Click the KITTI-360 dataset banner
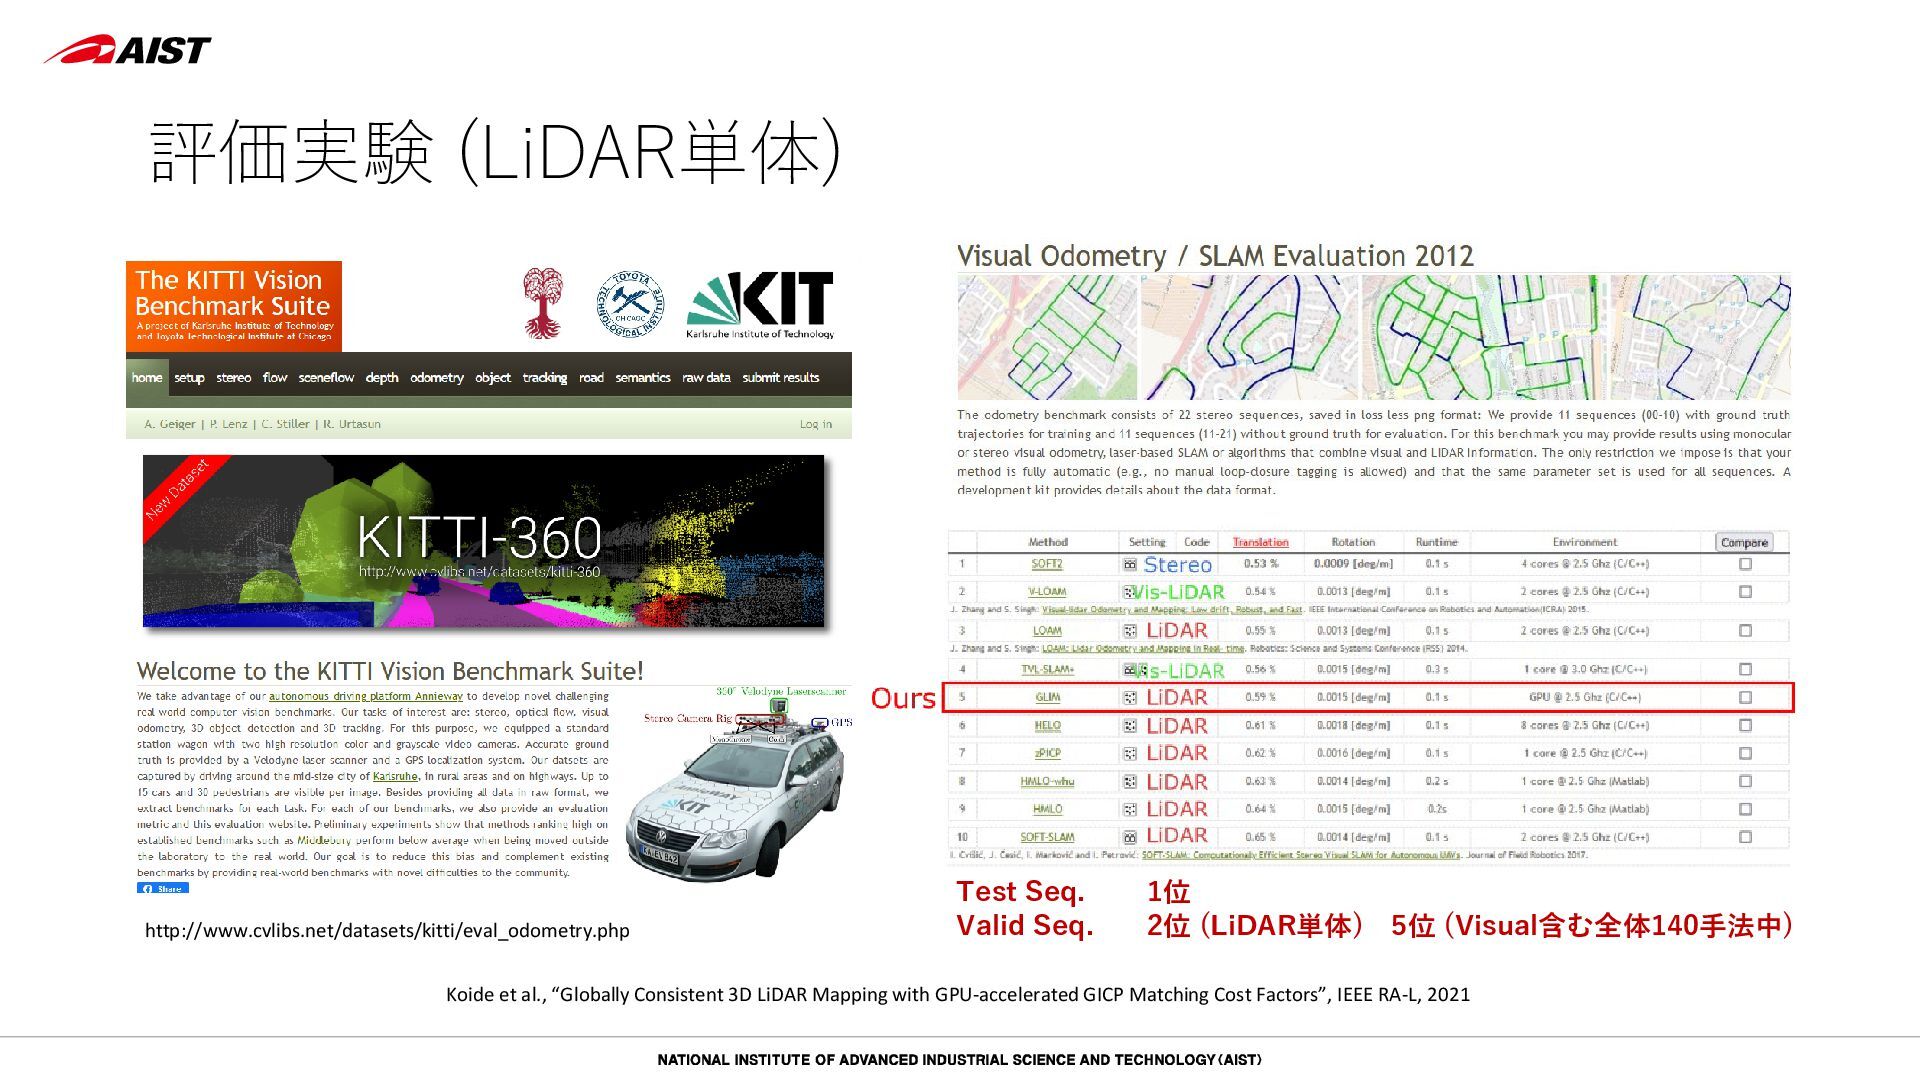This screenshot has height=1080, width=1920. tap(484, 541)
